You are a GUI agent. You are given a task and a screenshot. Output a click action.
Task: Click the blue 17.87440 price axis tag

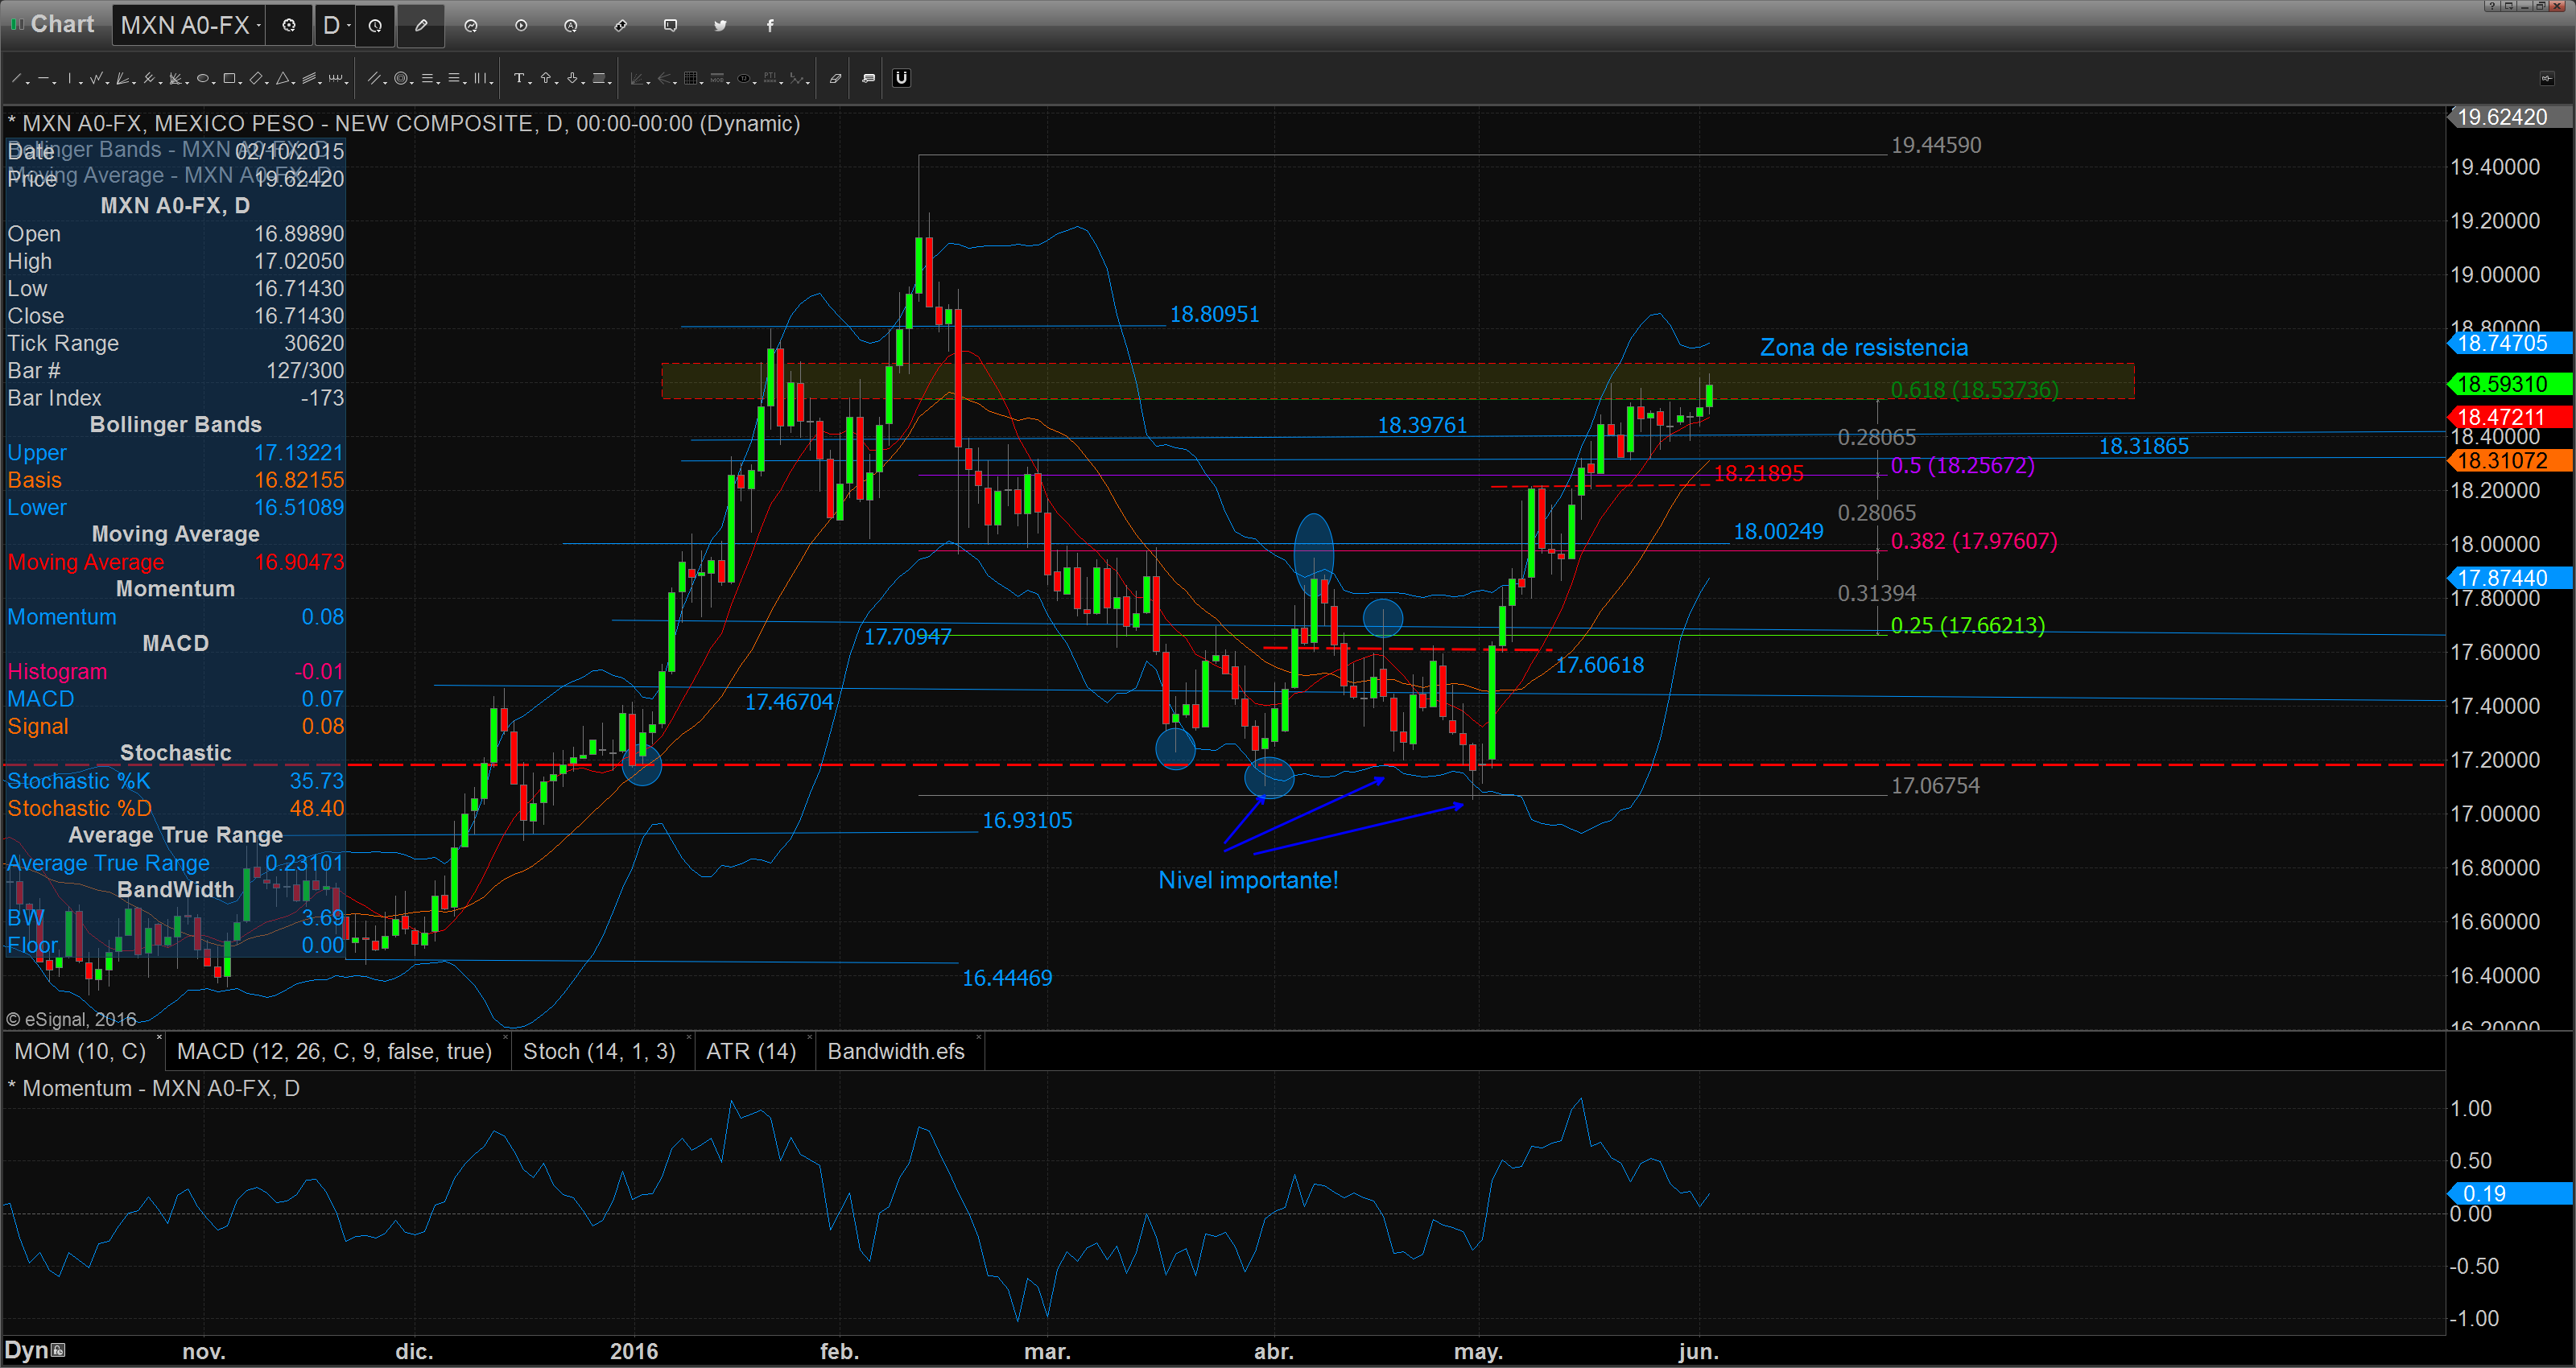[2509, 578]
